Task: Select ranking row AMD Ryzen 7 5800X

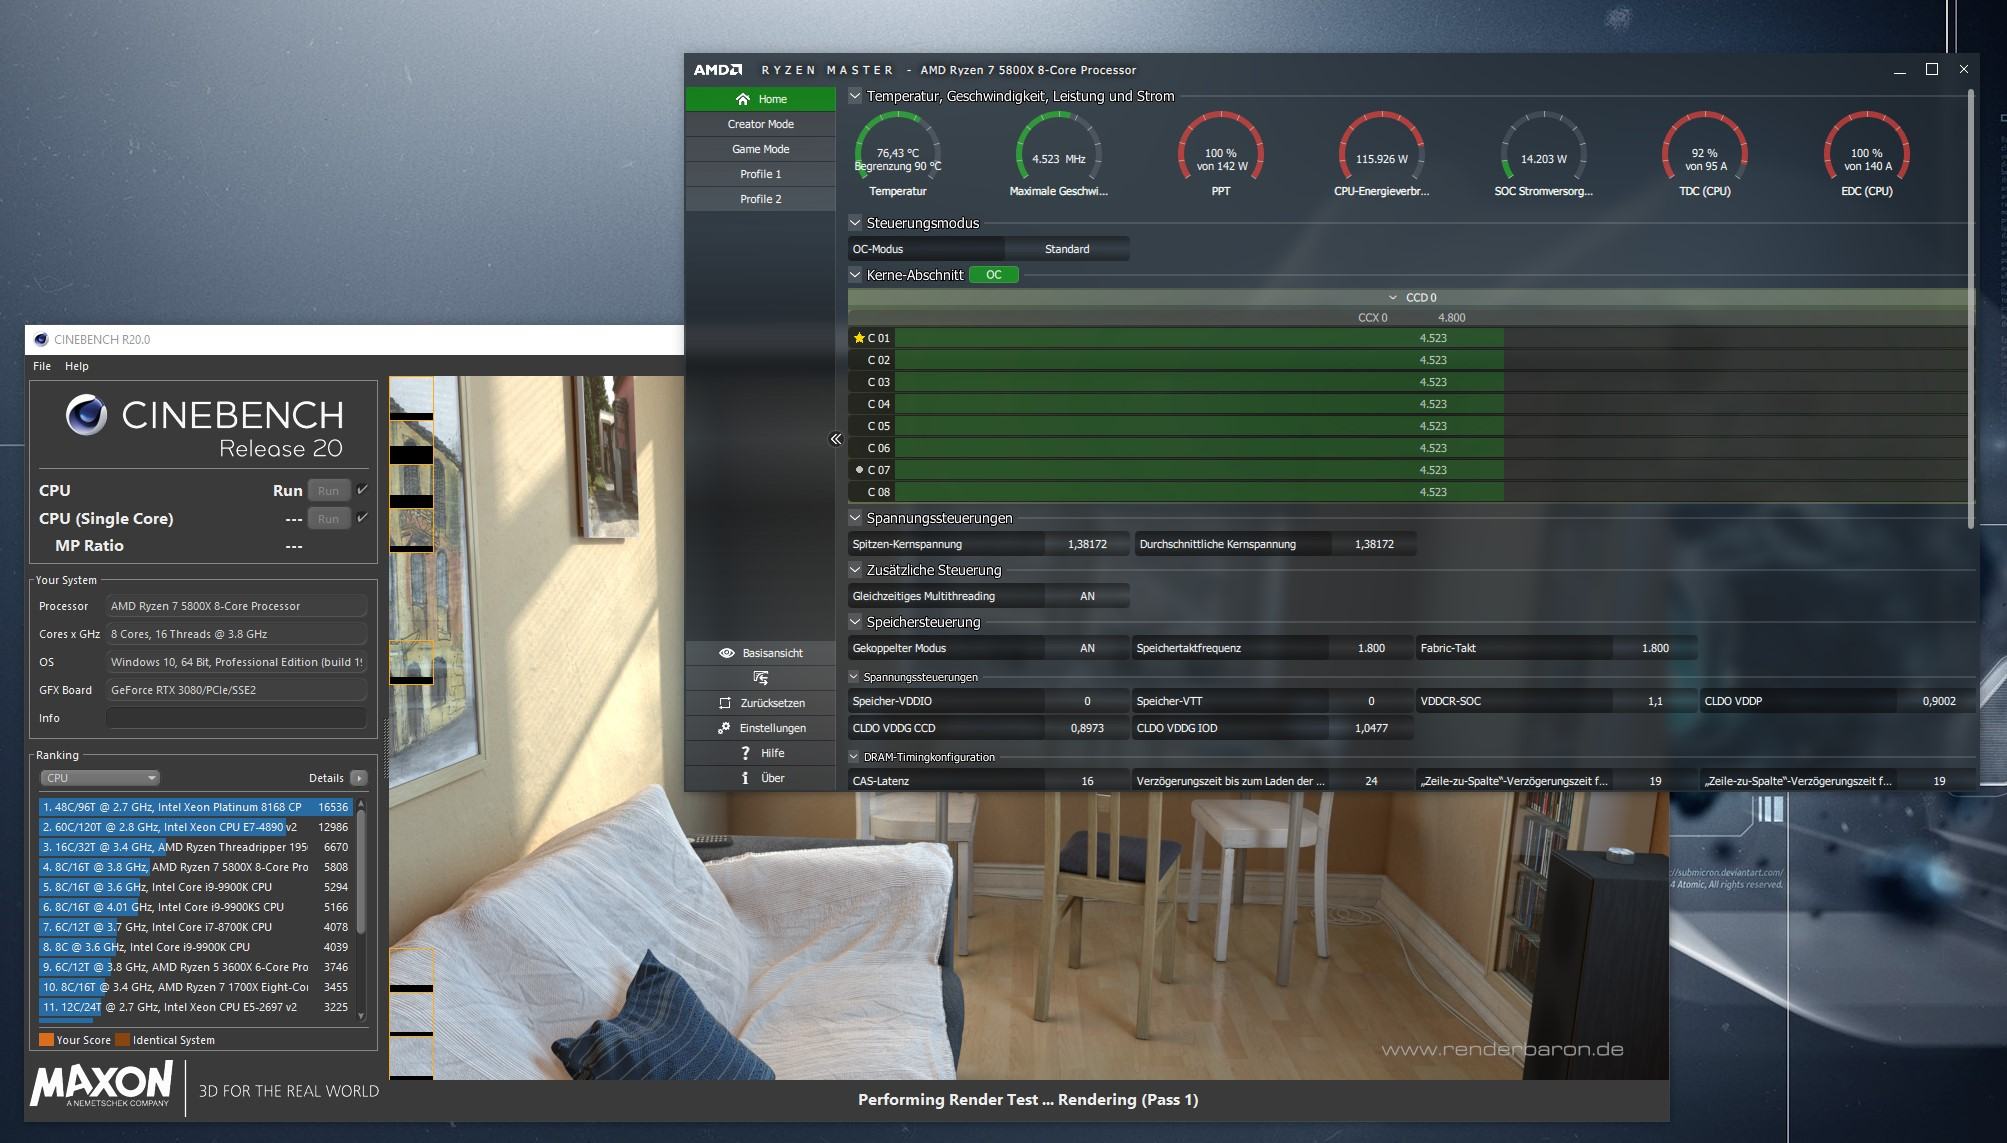Action: pyautogui.click(x=195, y=867)
